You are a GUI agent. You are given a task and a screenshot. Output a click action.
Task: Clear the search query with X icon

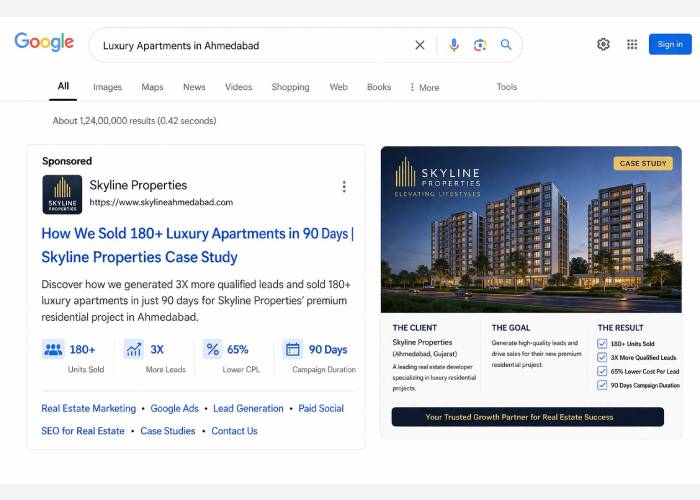(420, 45)
